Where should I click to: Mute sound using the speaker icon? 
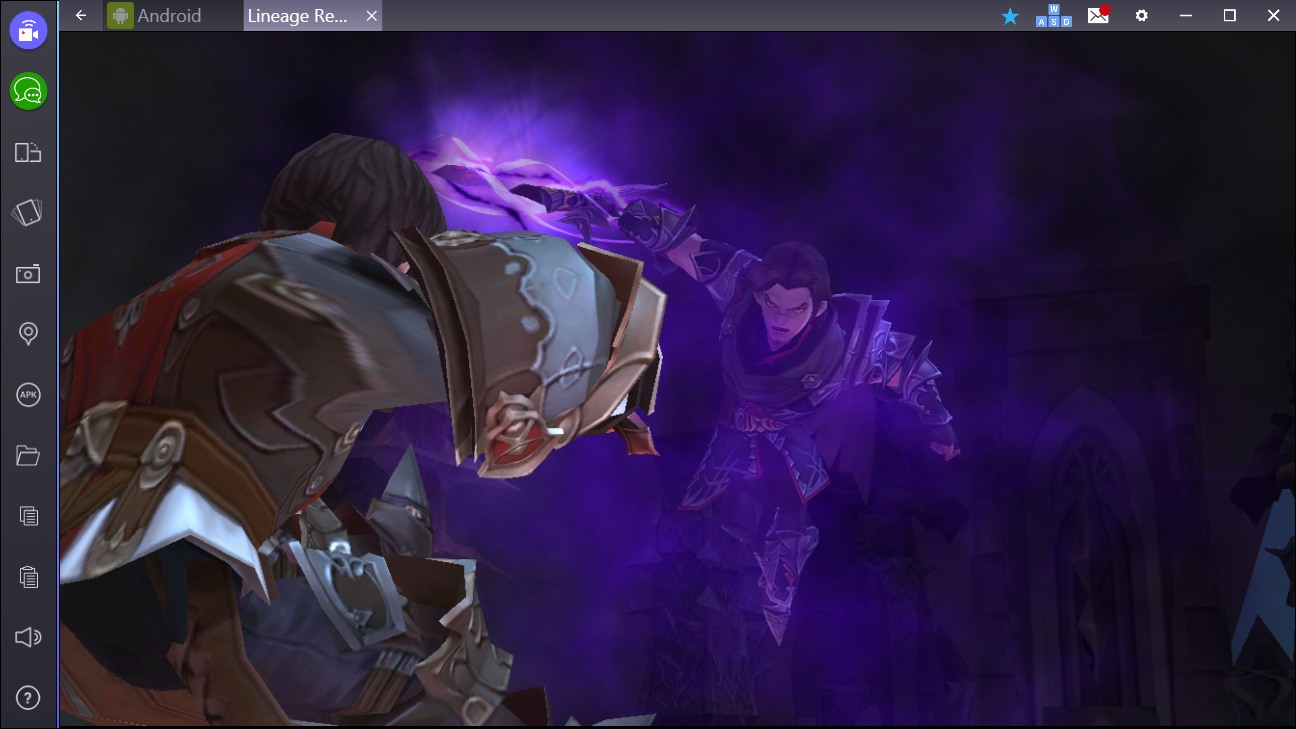28,637
